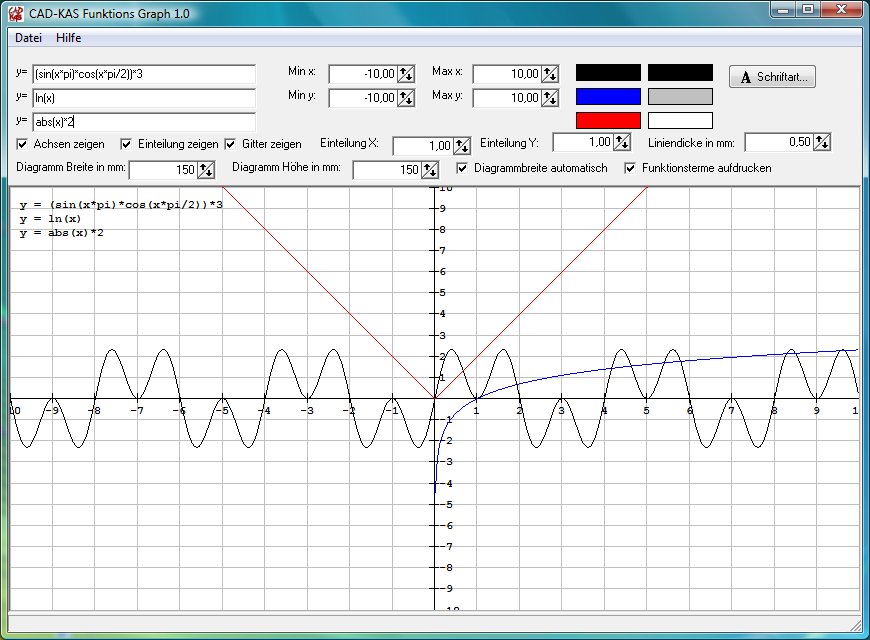Image resolution: width=870 pixels, height=640 pixels.
Task: Toggle the Achsen zeigen checkbox
Action: [x=23, y=144]
